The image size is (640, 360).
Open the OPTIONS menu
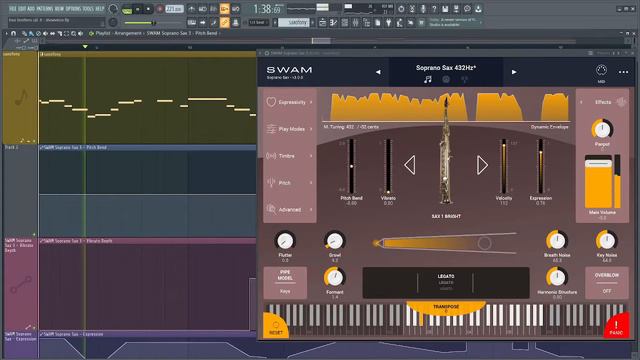pos(73,9)
